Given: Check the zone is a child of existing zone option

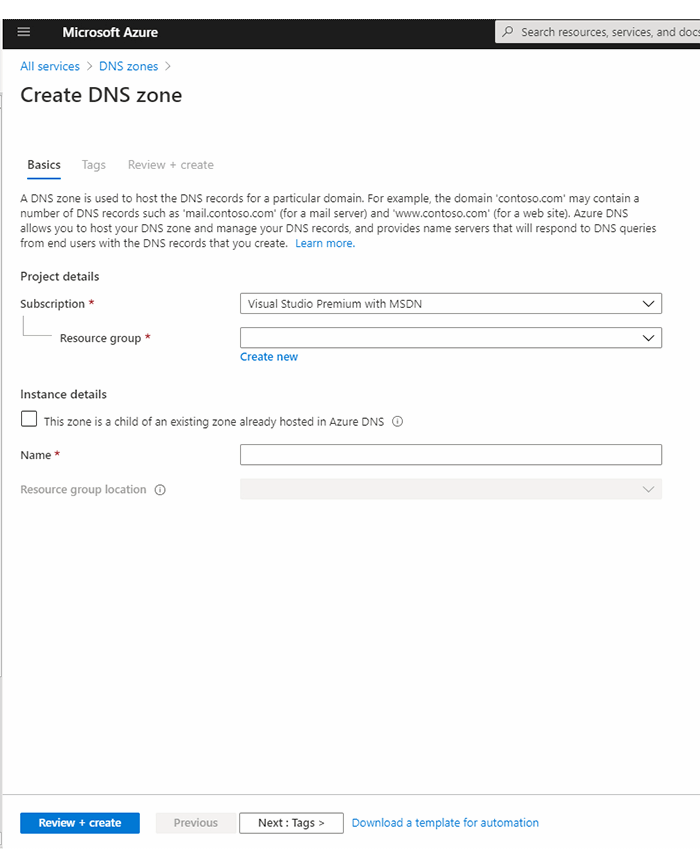Looking at the screenshot, I should click(x=29, y=418).
